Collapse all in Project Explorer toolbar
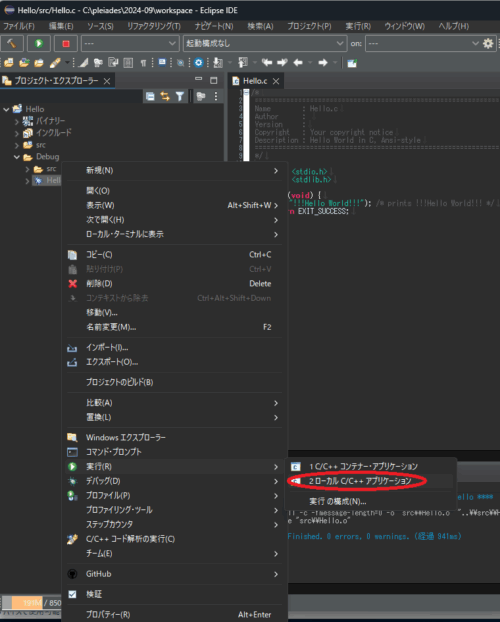This screenshot has height=622, width=500. (150, 96)
